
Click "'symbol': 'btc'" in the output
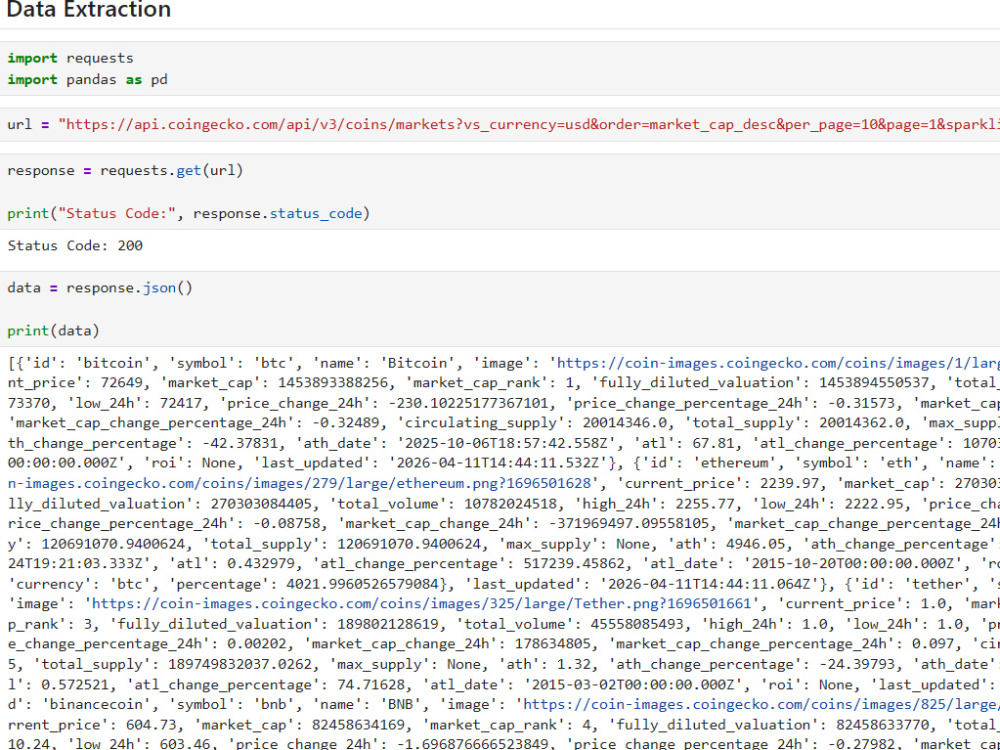(x=228, y=363)
